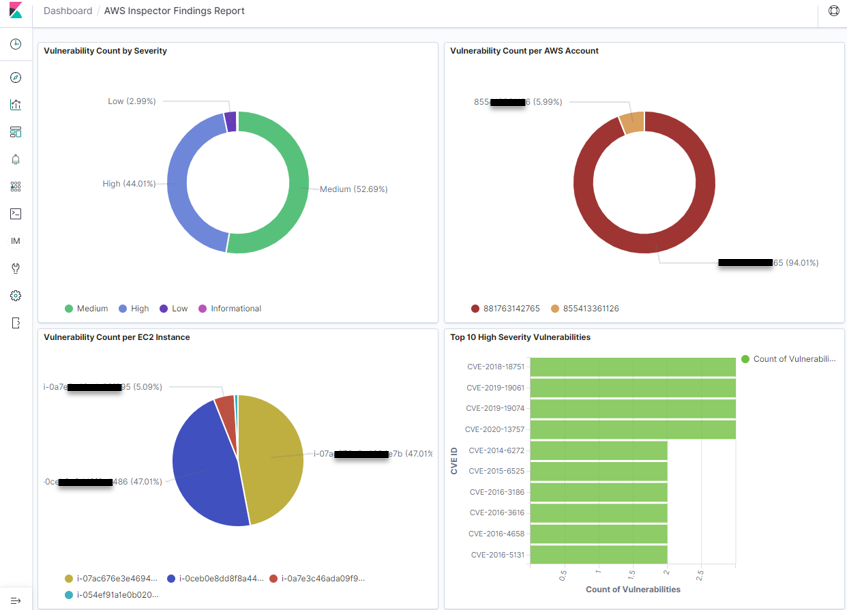Screen dimensions: 847x612
Task: Toggle the 855413361126 account legend
Action: (585, 308)
